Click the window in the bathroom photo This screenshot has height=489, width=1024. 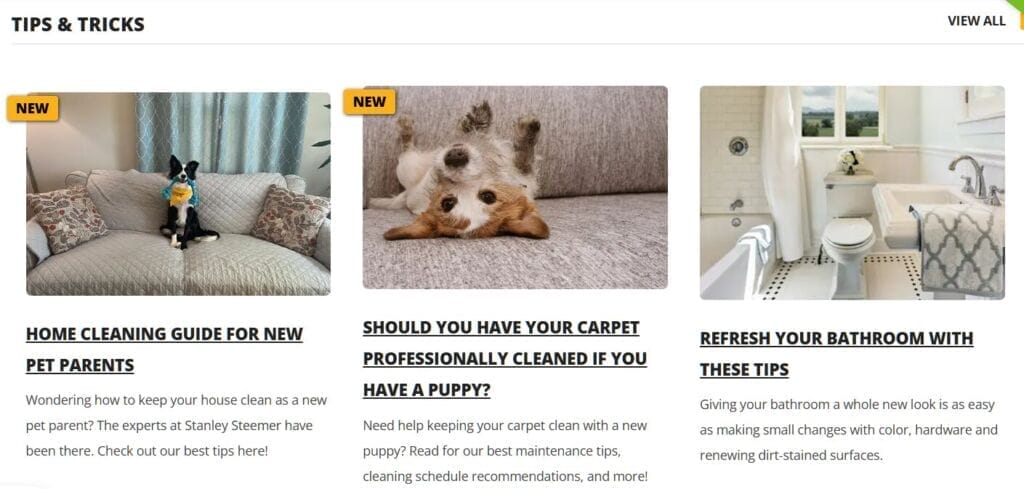pos(840,113)
